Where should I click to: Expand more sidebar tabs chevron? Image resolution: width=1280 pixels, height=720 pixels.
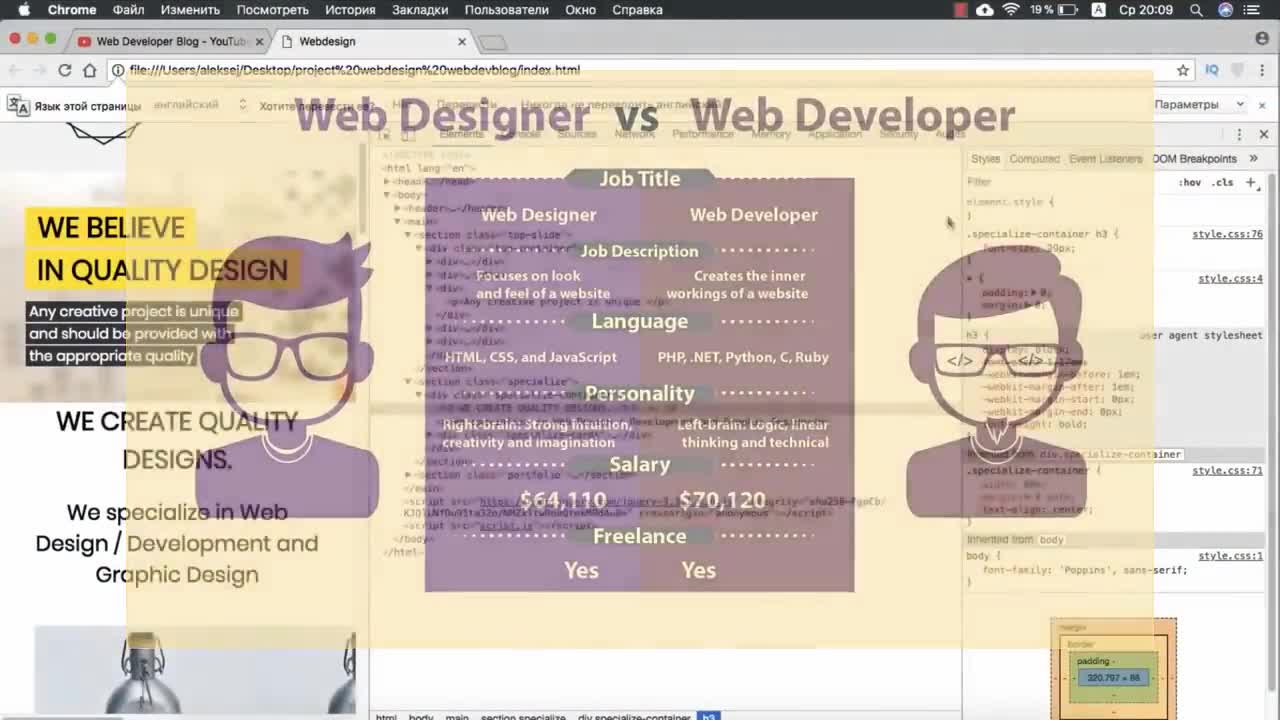click(x=1253, y=159)
